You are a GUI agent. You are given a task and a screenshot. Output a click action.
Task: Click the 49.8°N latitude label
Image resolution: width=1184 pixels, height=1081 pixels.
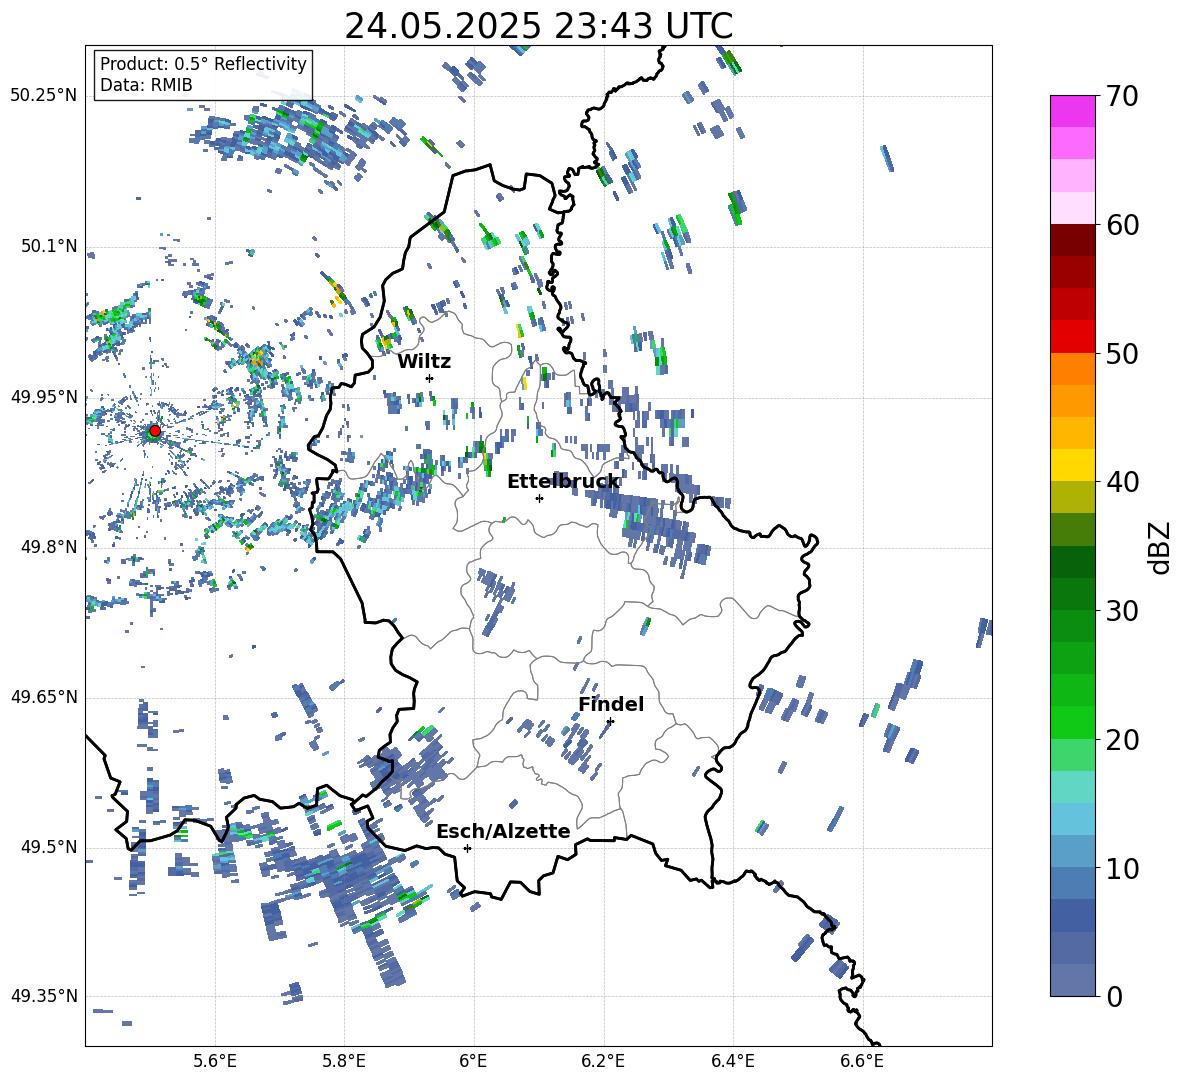tap(50, 547)
